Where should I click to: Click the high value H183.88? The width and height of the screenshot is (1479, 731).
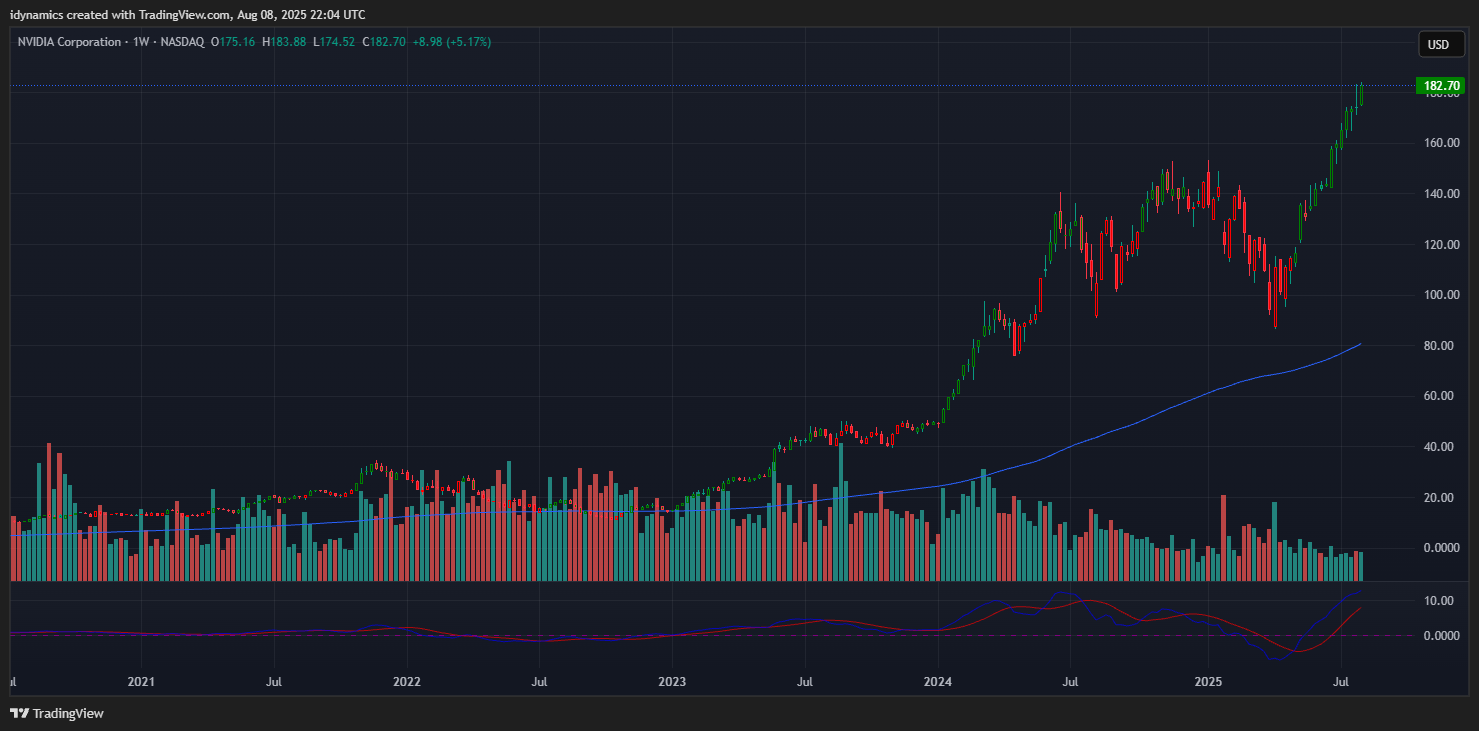coord(284,42)
